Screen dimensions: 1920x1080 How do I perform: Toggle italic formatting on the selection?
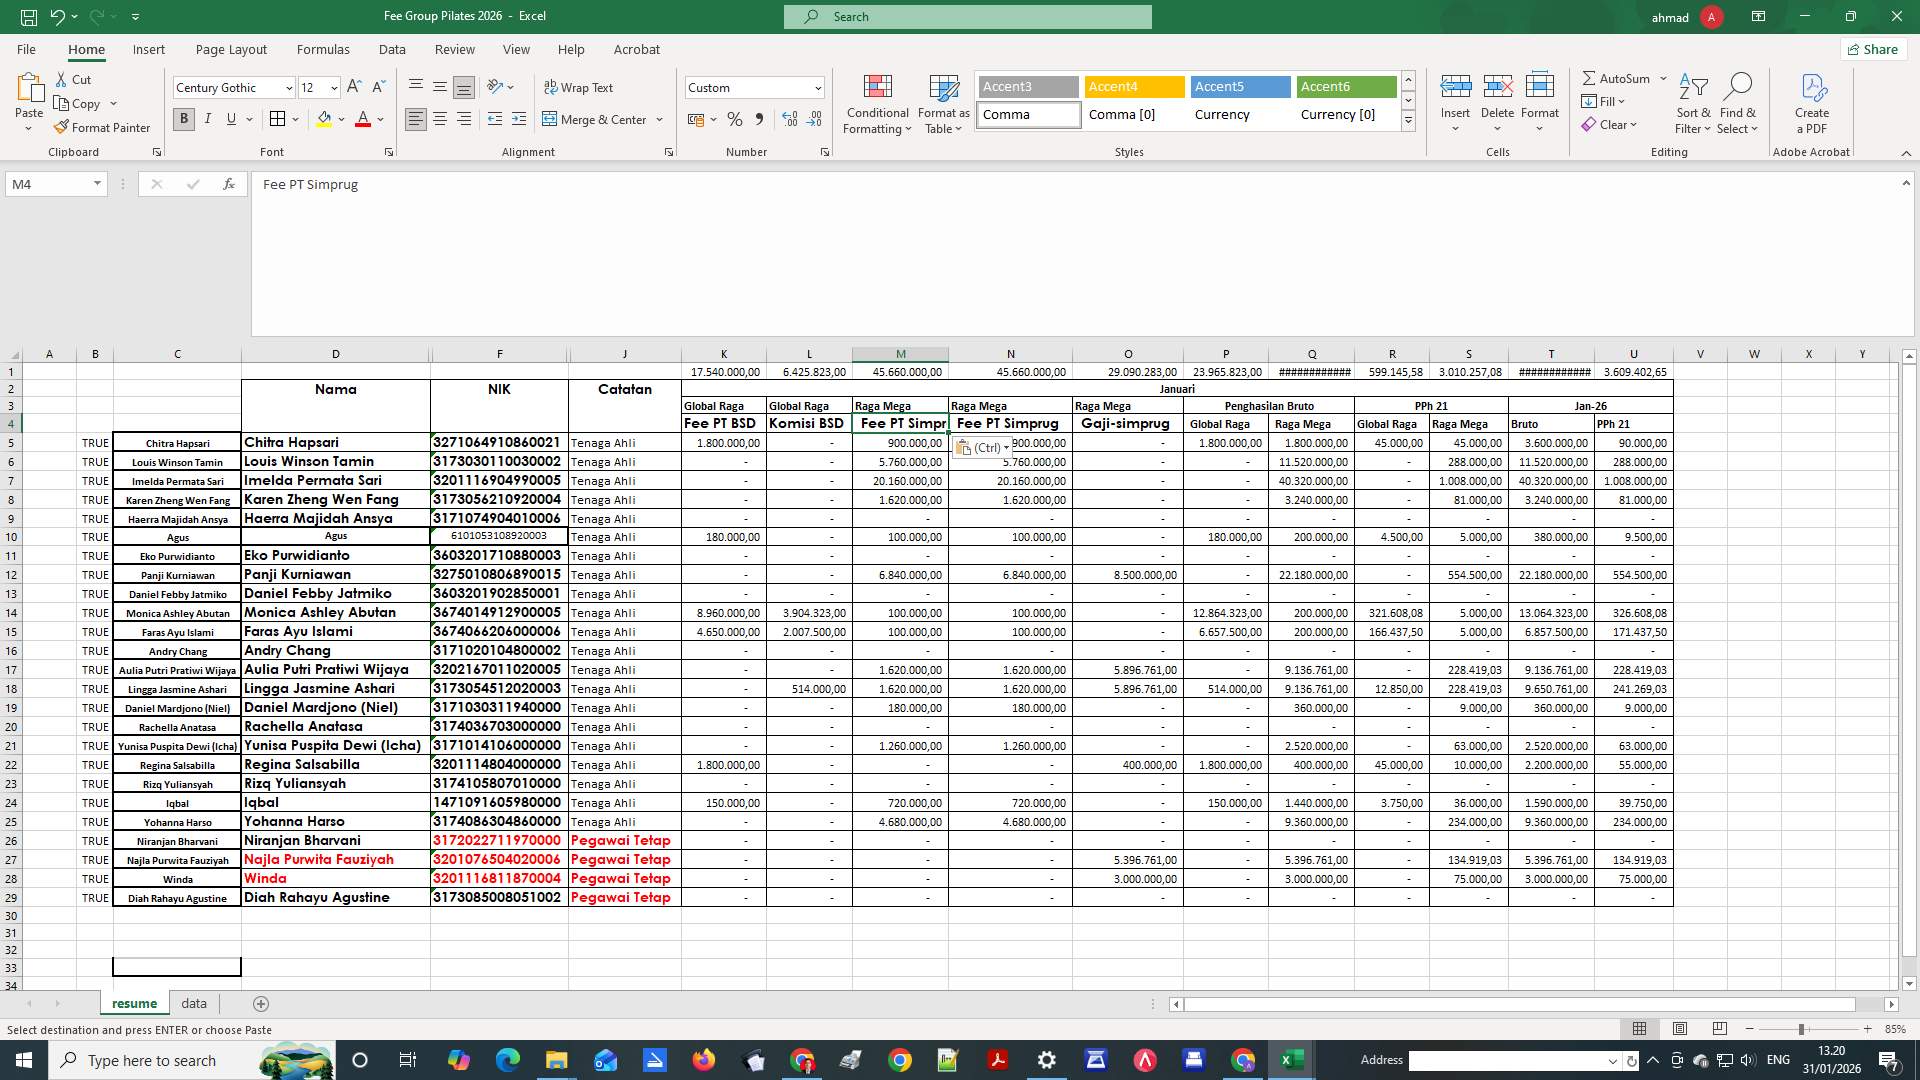(x=208, y=119)
